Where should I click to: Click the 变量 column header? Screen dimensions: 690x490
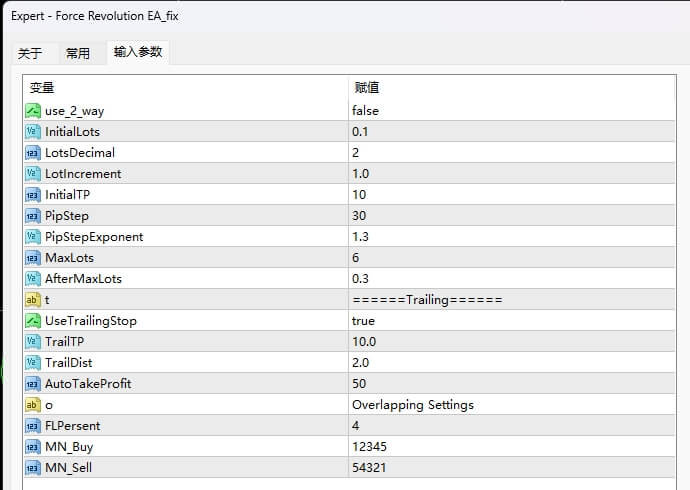point(42,88)
